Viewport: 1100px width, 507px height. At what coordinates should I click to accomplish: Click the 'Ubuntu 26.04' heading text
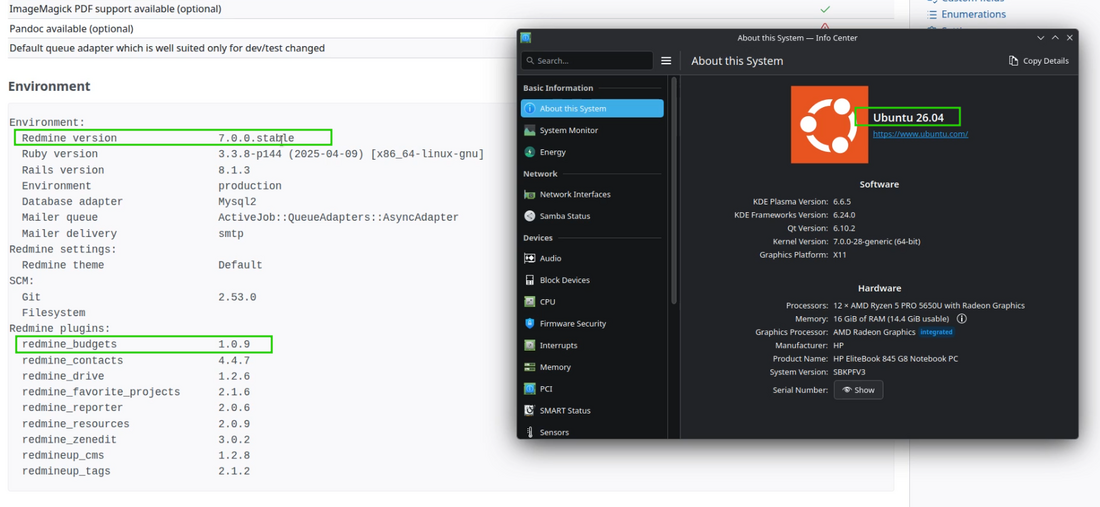(x=907, y=117)
